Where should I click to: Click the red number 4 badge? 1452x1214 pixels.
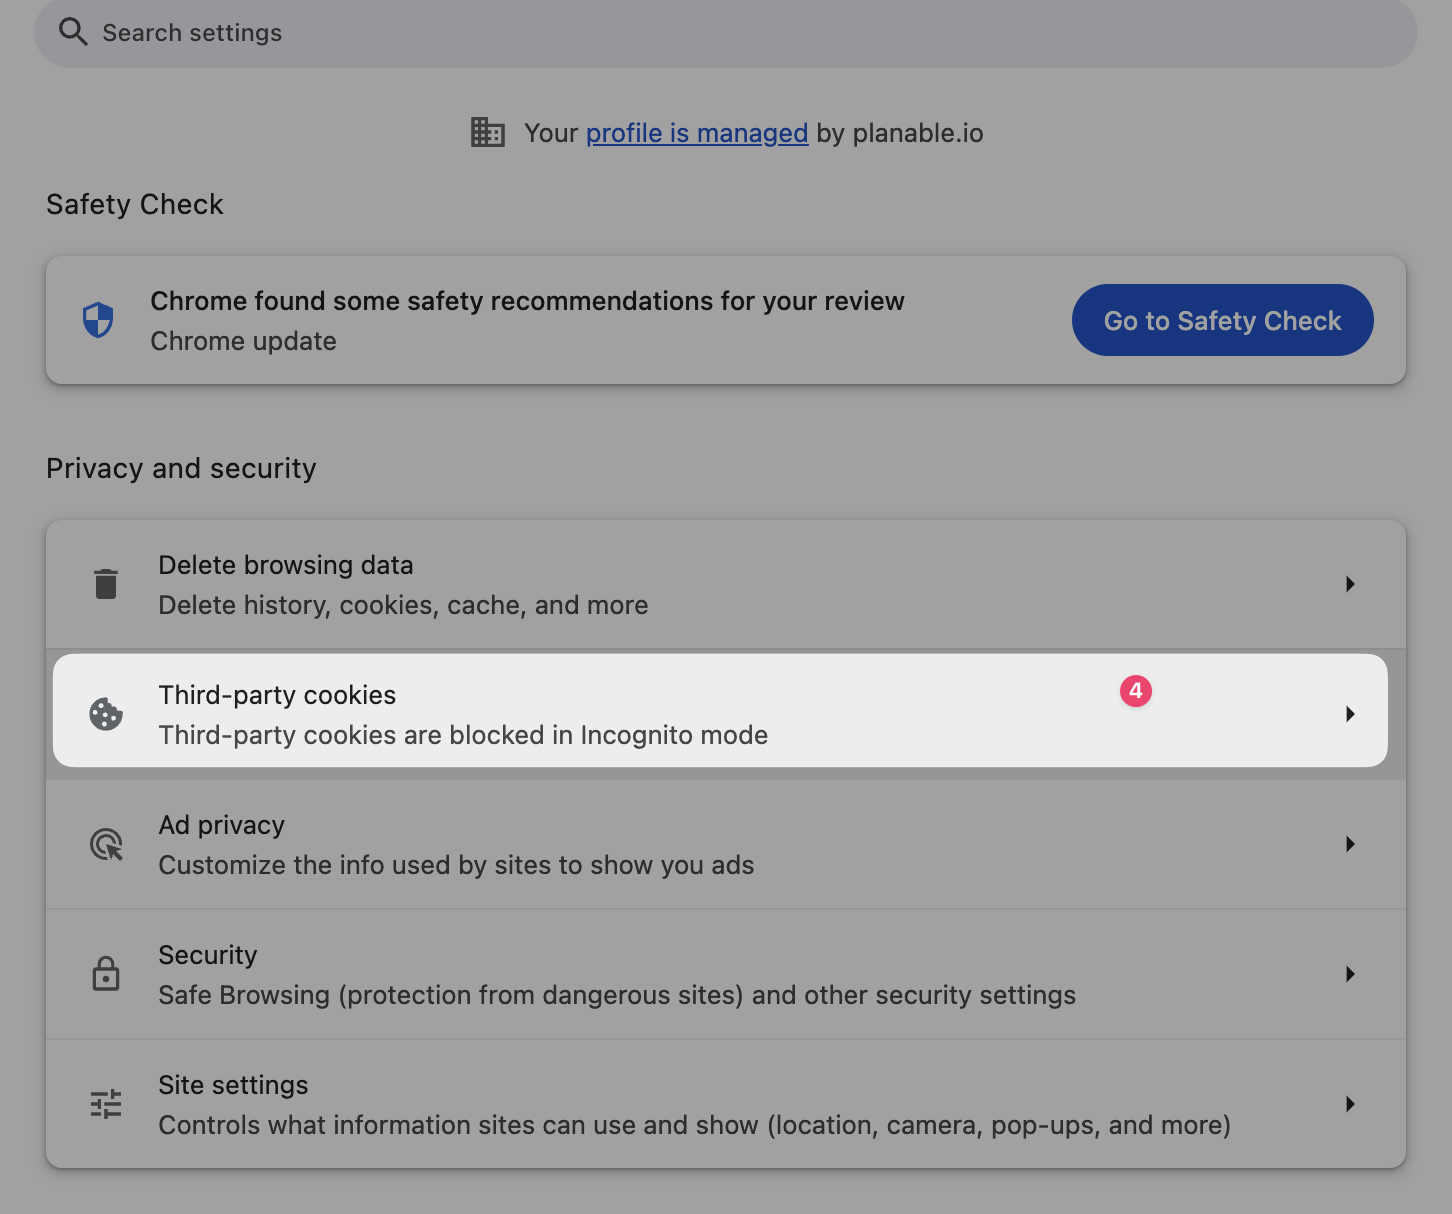pos(1136,691)
